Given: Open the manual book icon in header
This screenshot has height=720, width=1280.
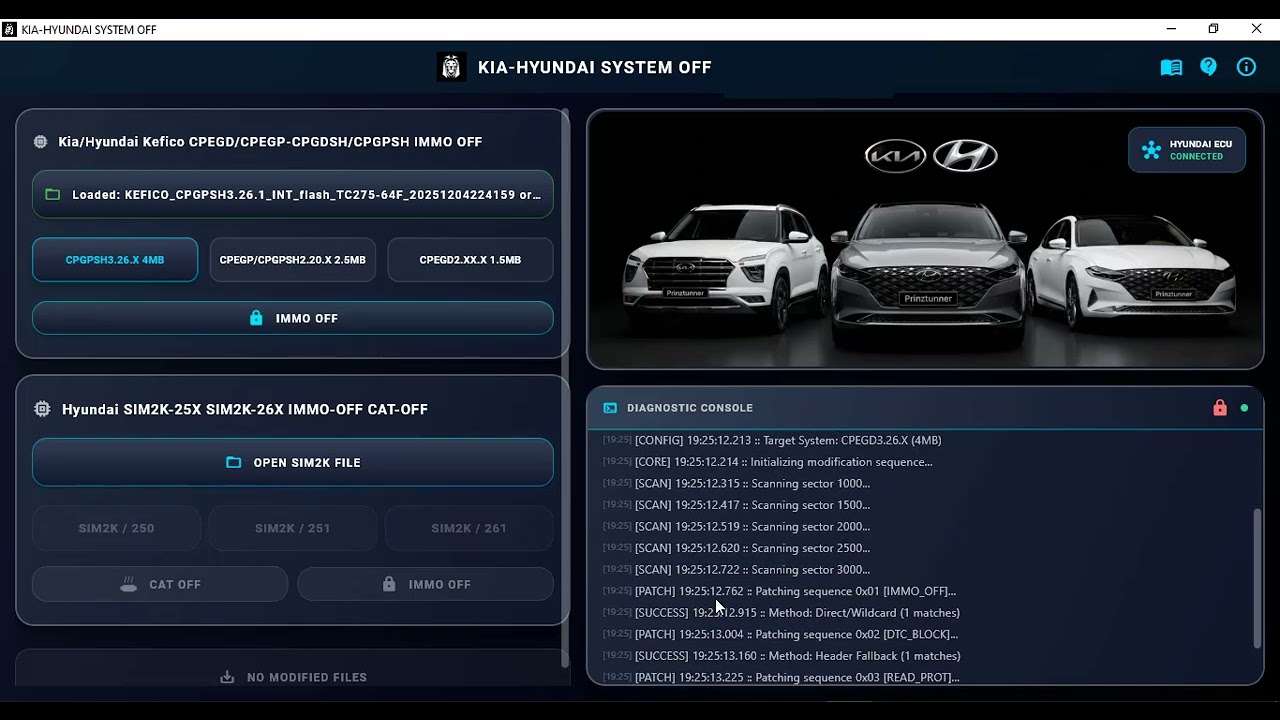Looking at the screenshot, I should click(x=1171, y=67).
